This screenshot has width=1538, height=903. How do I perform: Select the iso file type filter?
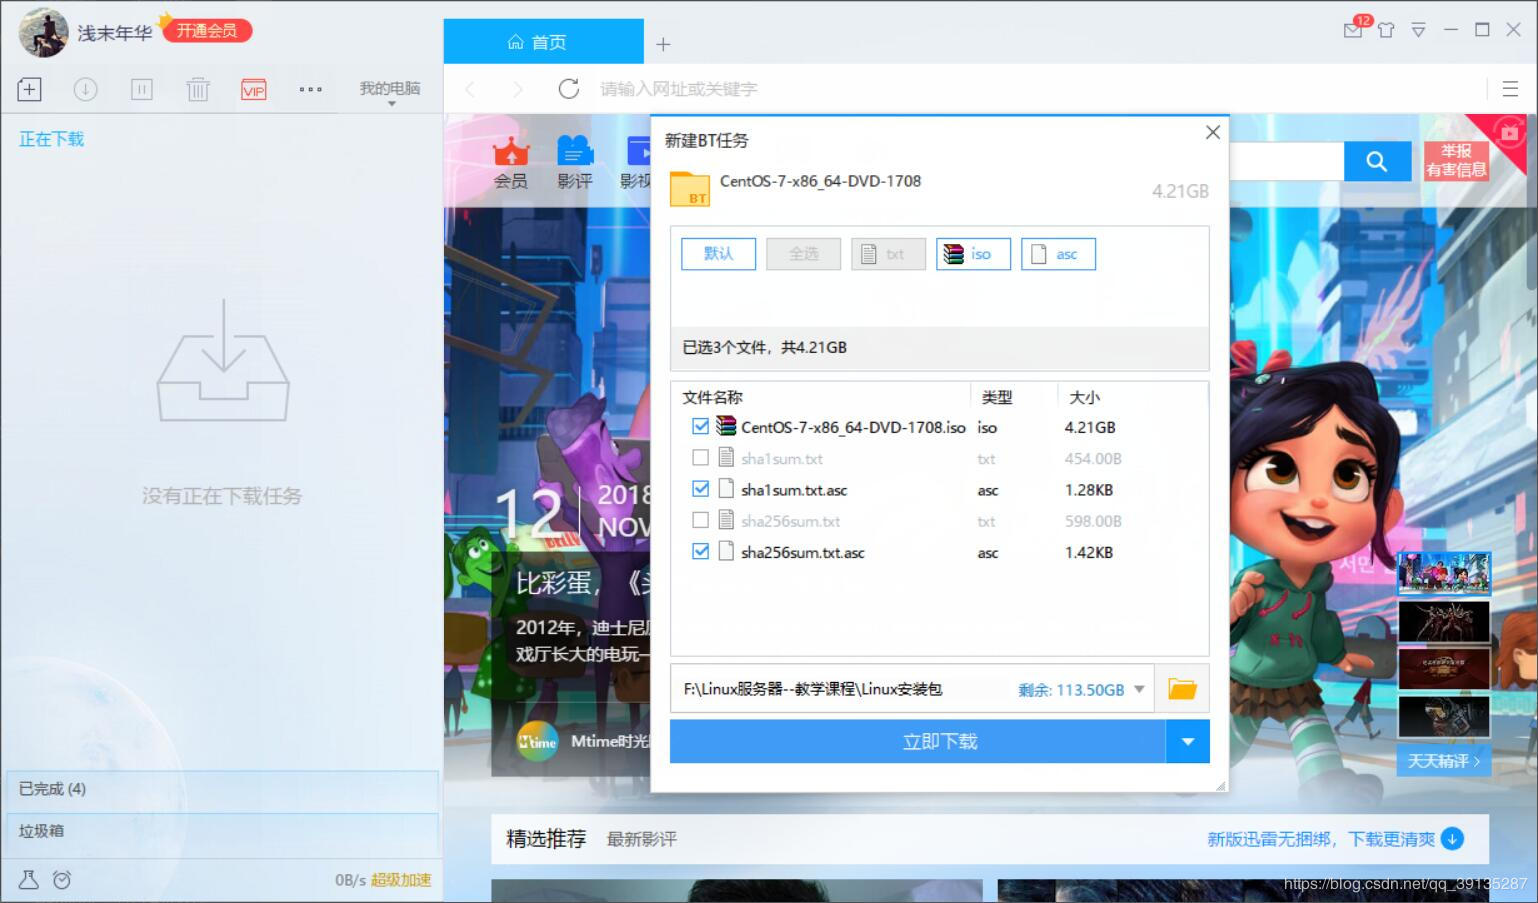click(973, 254)
